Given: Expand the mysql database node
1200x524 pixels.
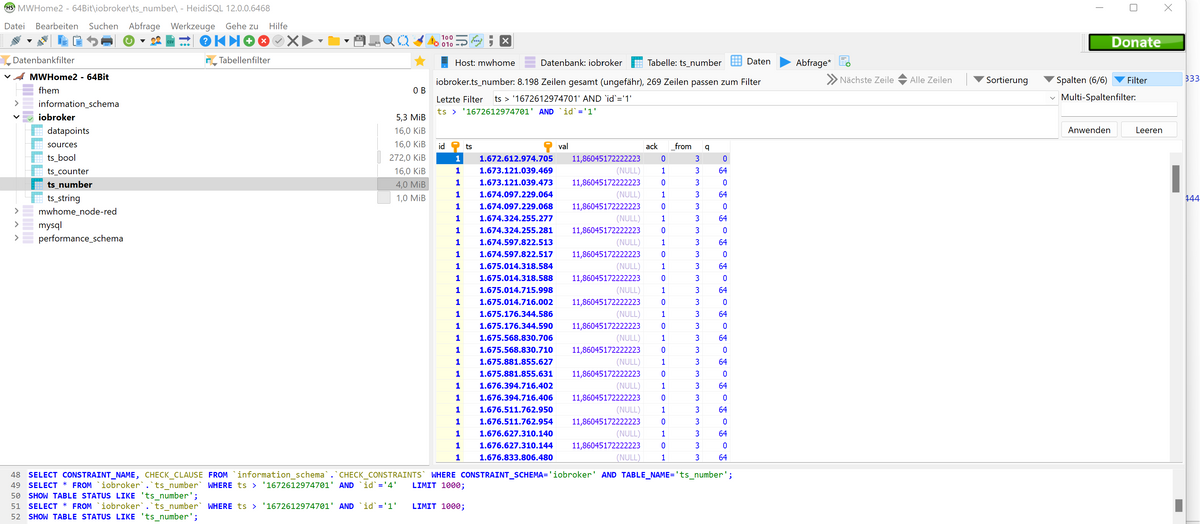Looking at the screenshot, I should [x=16, y=225].
